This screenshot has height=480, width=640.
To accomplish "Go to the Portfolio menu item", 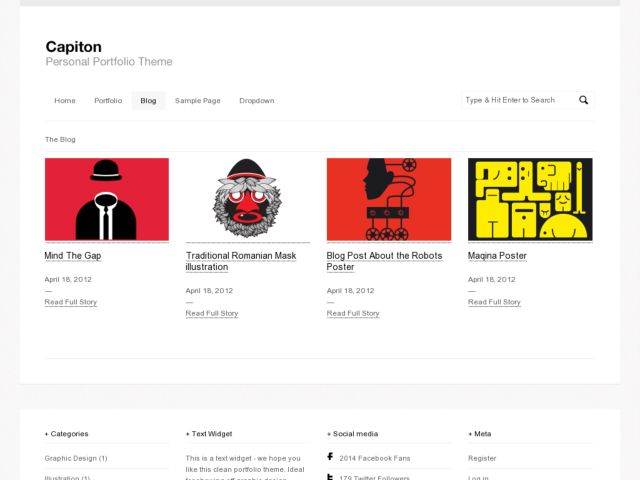I will [x=108, y=101].
